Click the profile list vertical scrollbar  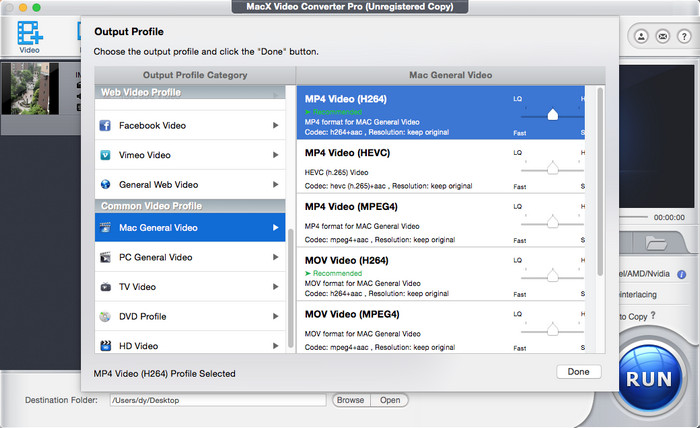click(600, 182)
